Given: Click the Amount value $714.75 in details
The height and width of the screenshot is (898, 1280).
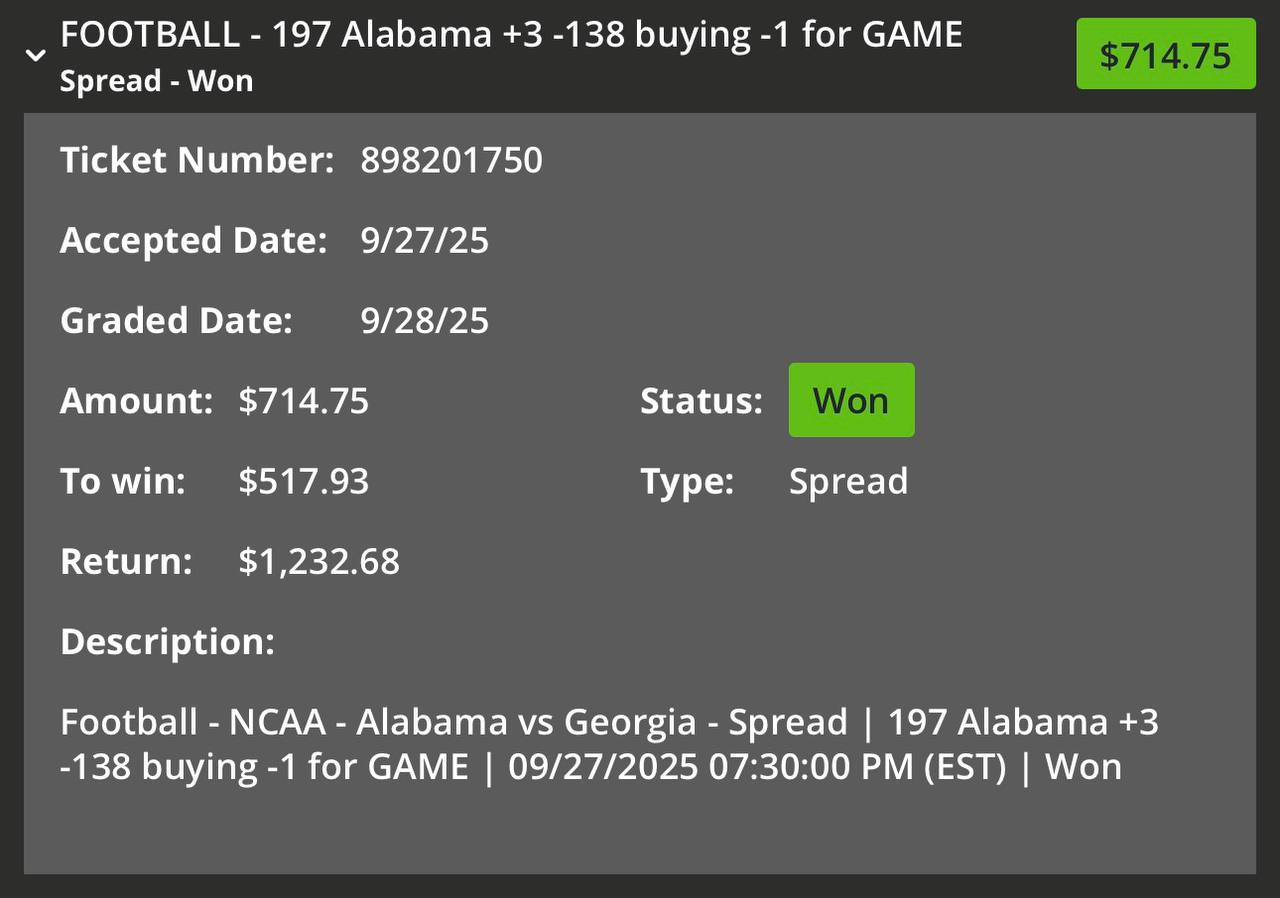Looking at the screenshot, I should [304, 401].
